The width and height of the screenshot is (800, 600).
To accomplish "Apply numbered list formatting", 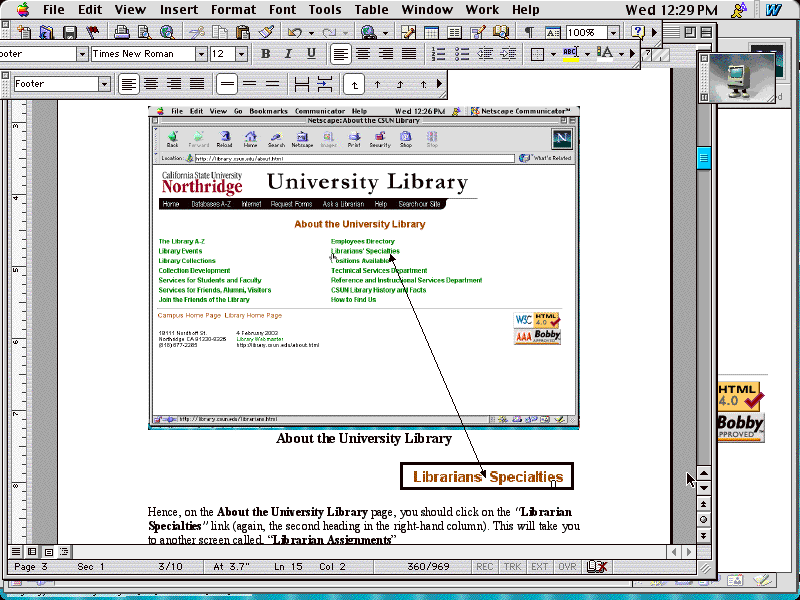I will click(438, 54).
